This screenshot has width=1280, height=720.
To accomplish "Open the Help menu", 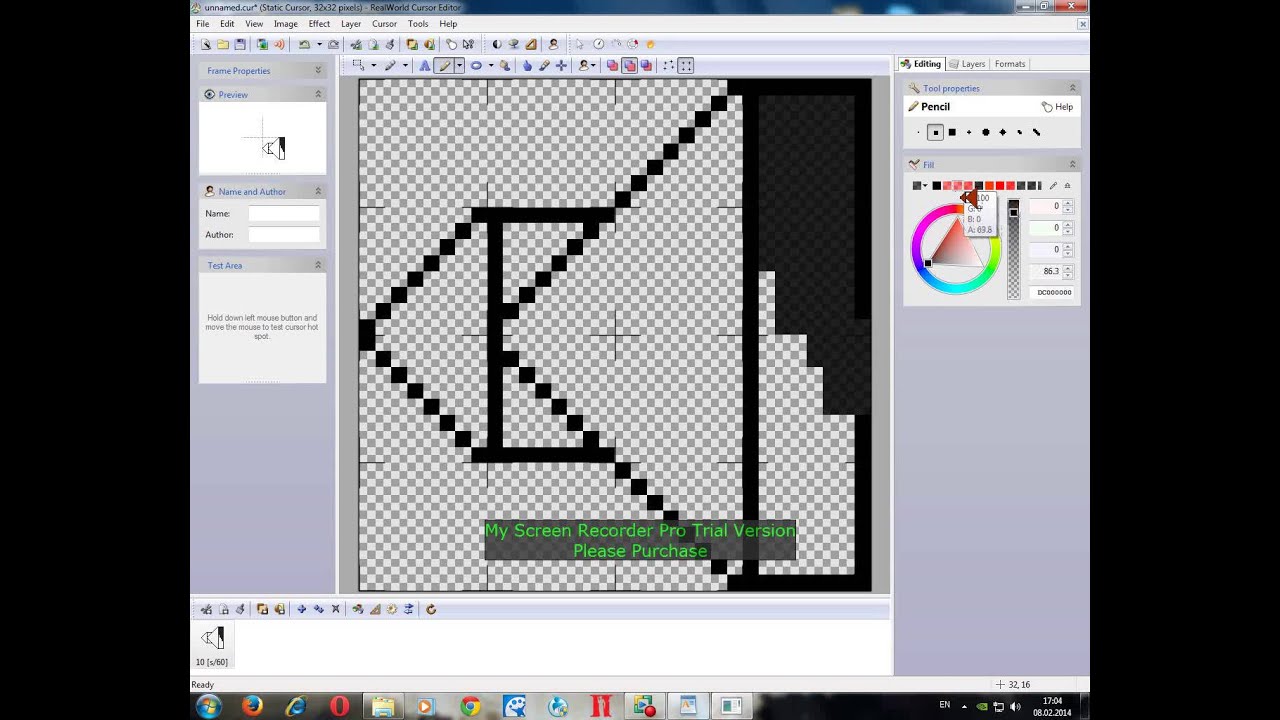I will (x=448, y=24).
